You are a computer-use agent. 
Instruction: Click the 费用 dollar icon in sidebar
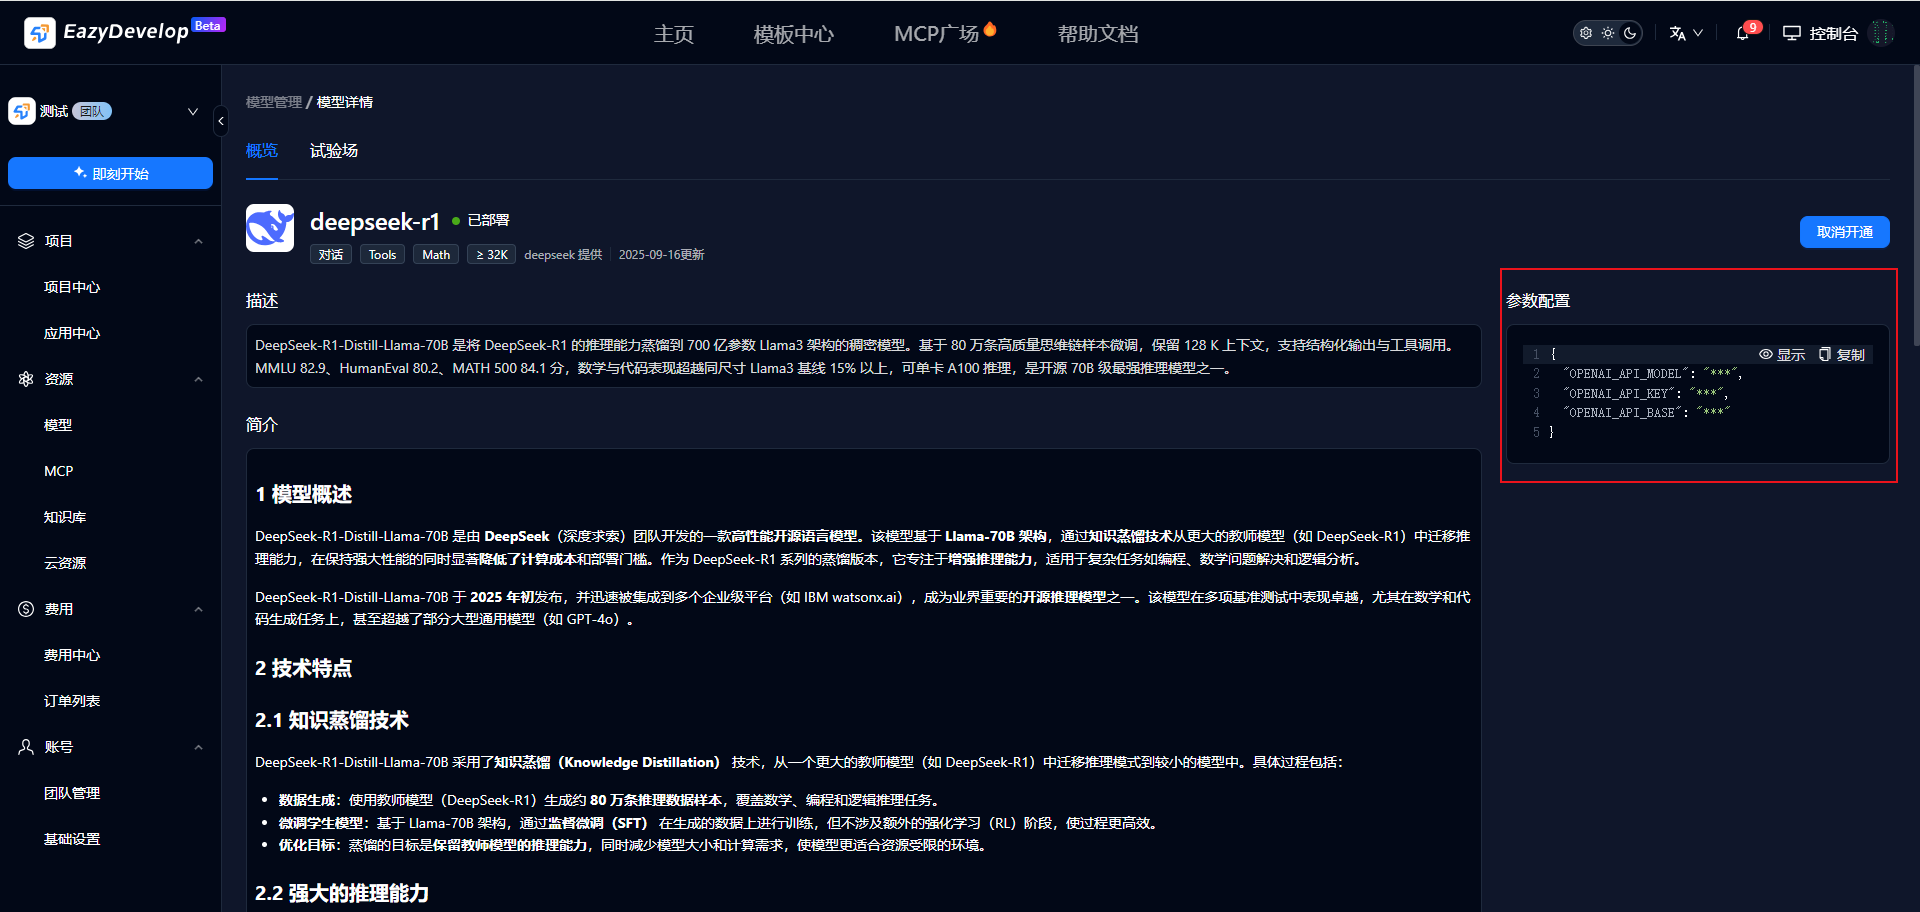click(26, 609)
